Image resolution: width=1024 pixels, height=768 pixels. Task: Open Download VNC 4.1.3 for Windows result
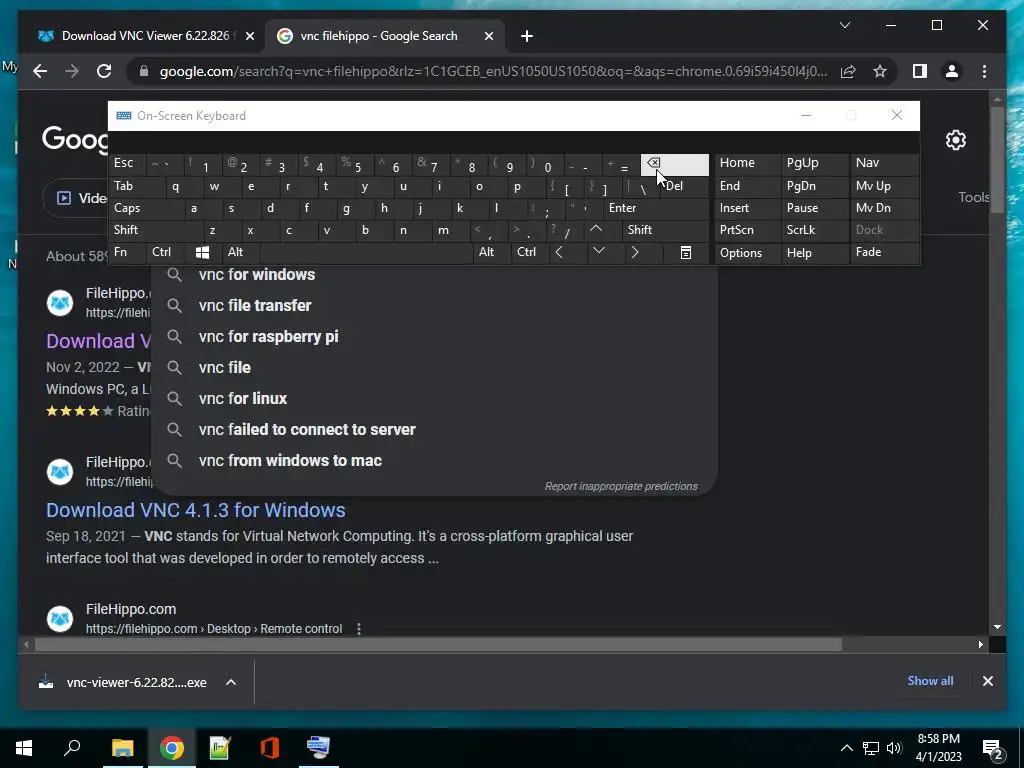coord(195,510)
